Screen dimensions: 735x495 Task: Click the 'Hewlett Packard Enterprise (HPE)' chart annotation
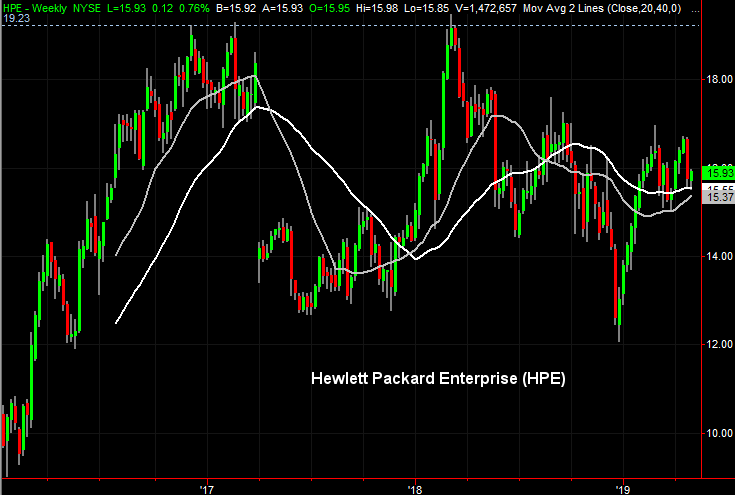coord(438,378)
